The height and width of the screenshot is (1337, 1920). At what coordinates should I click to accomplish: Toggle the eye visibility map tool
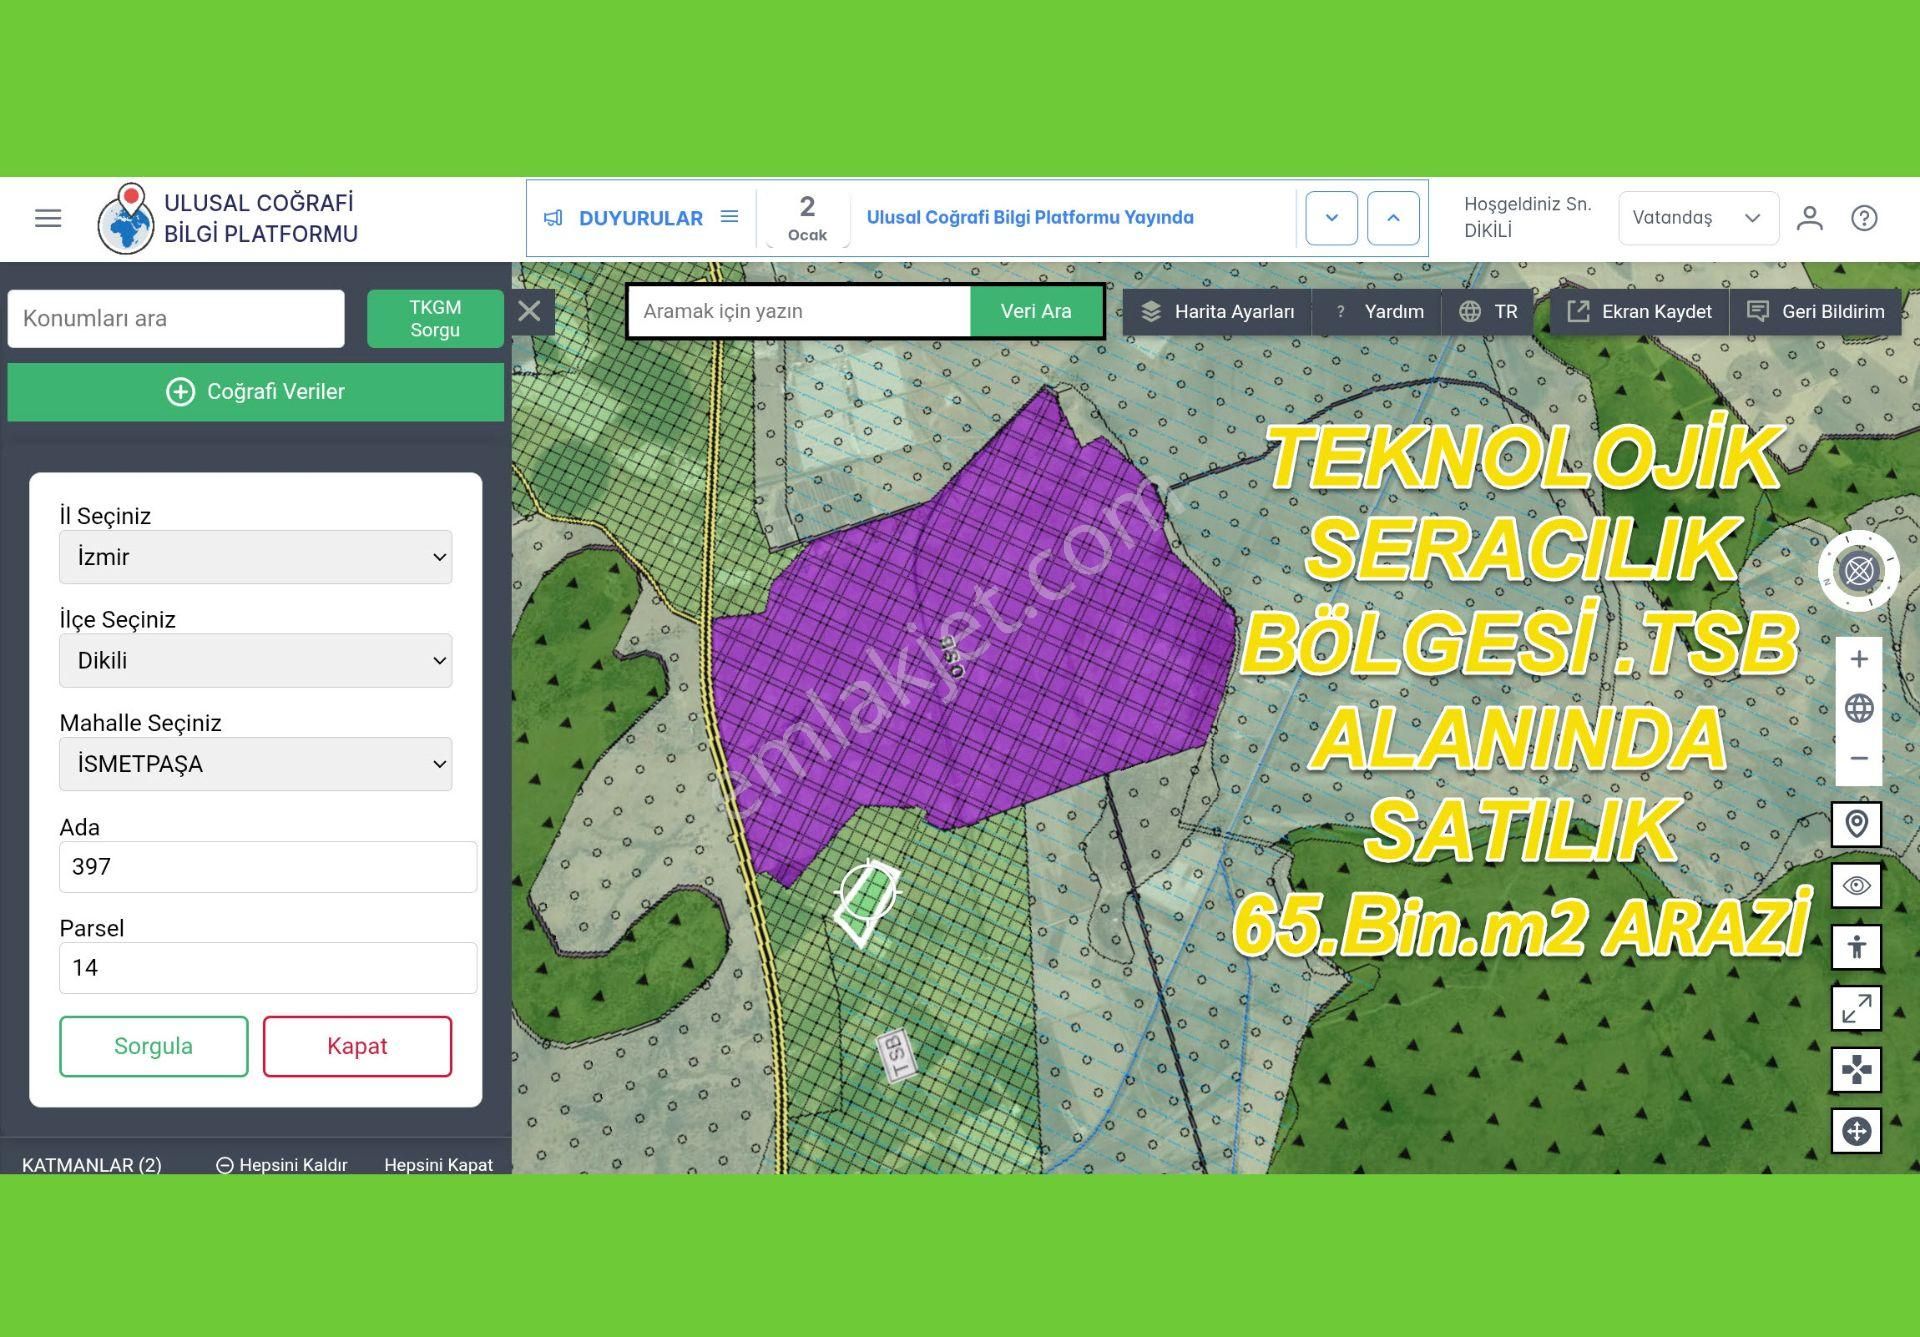[x=1856, y=886]
